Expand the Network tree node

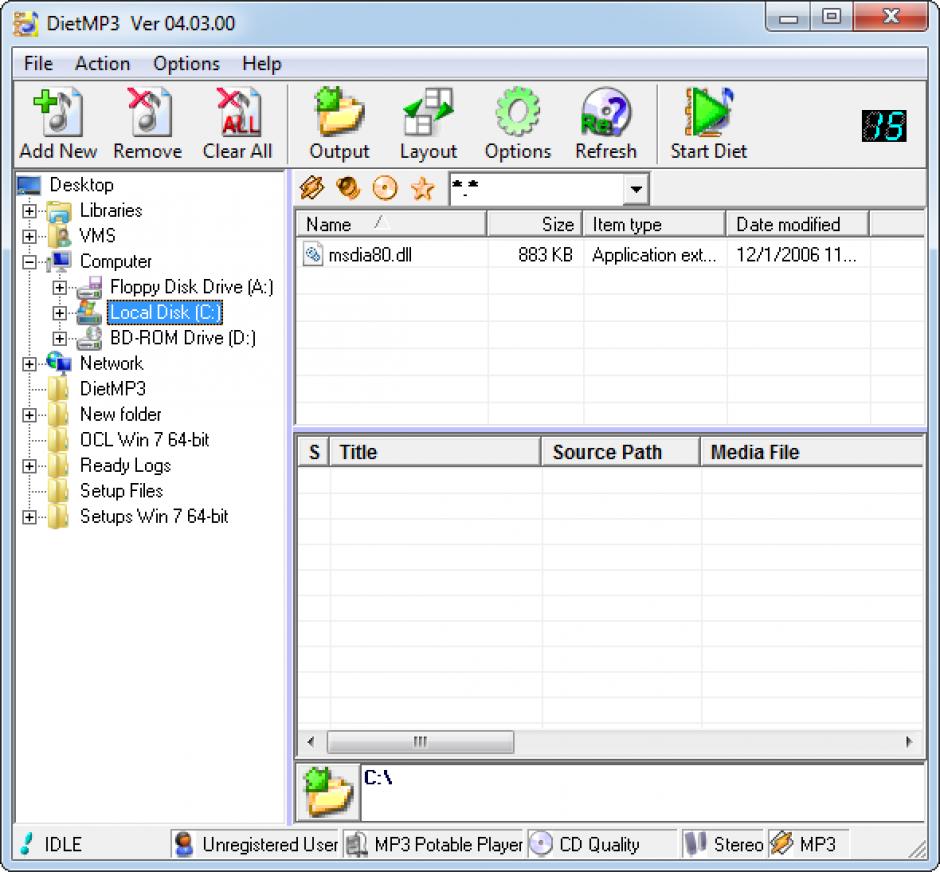pyautogui.click(x=29, y=364)
